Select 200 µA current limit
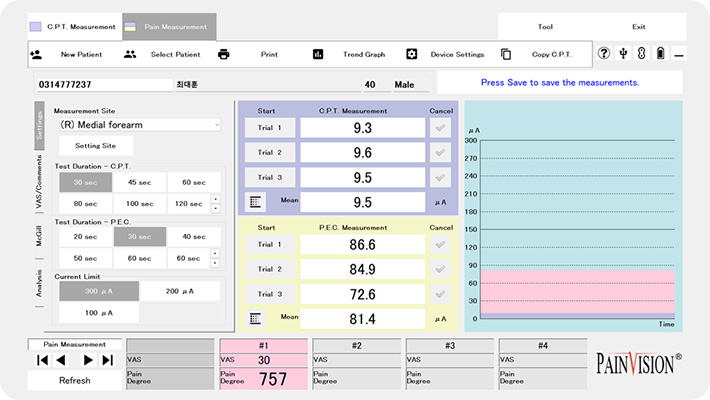This screenshot has height=400, width=710. (180, 291)
